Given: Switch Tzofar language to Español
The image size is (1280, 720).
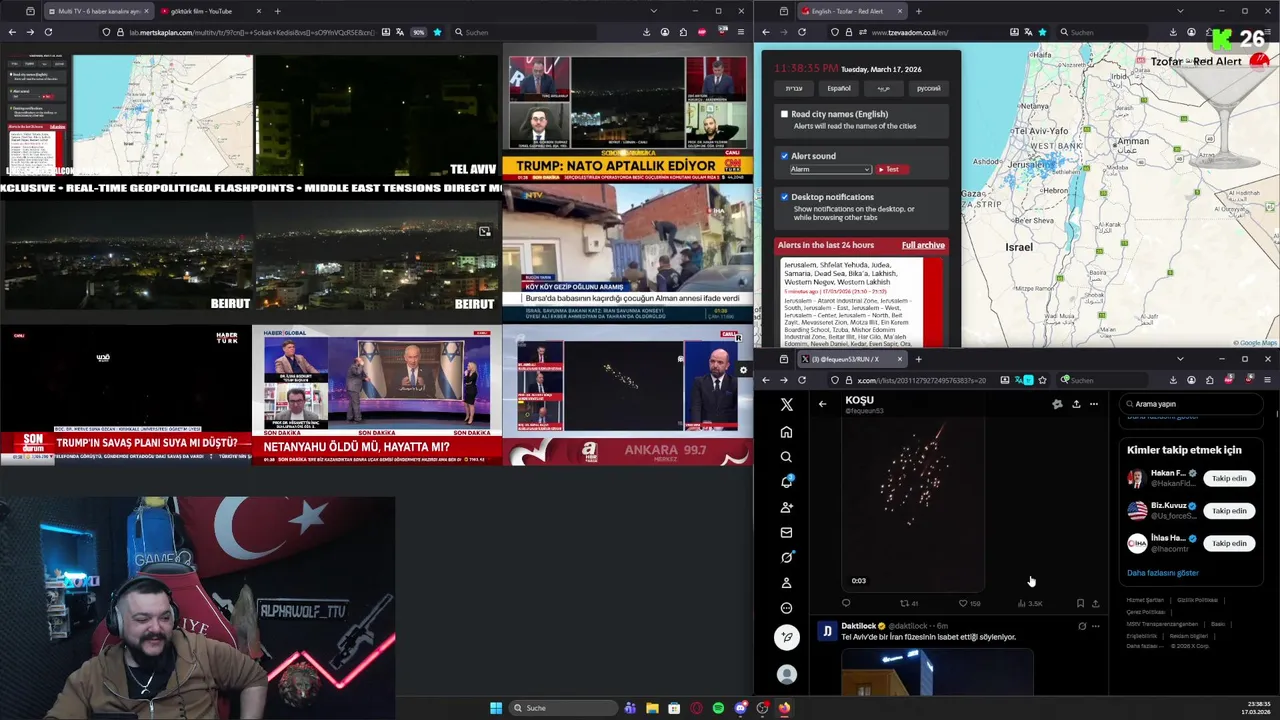Looking at the screenshot, I should coord(839,88).
